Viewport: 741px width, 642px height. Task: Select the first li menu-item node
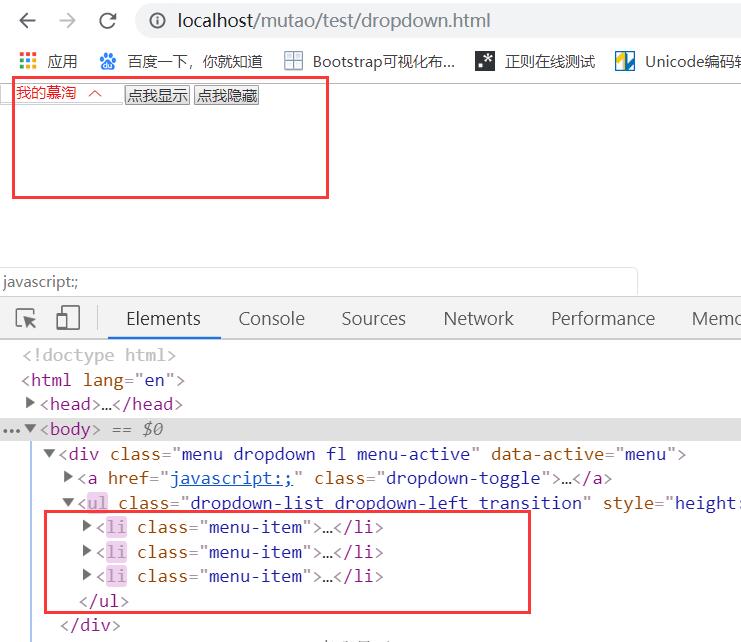pyautogui.click(x=240, y=527)
